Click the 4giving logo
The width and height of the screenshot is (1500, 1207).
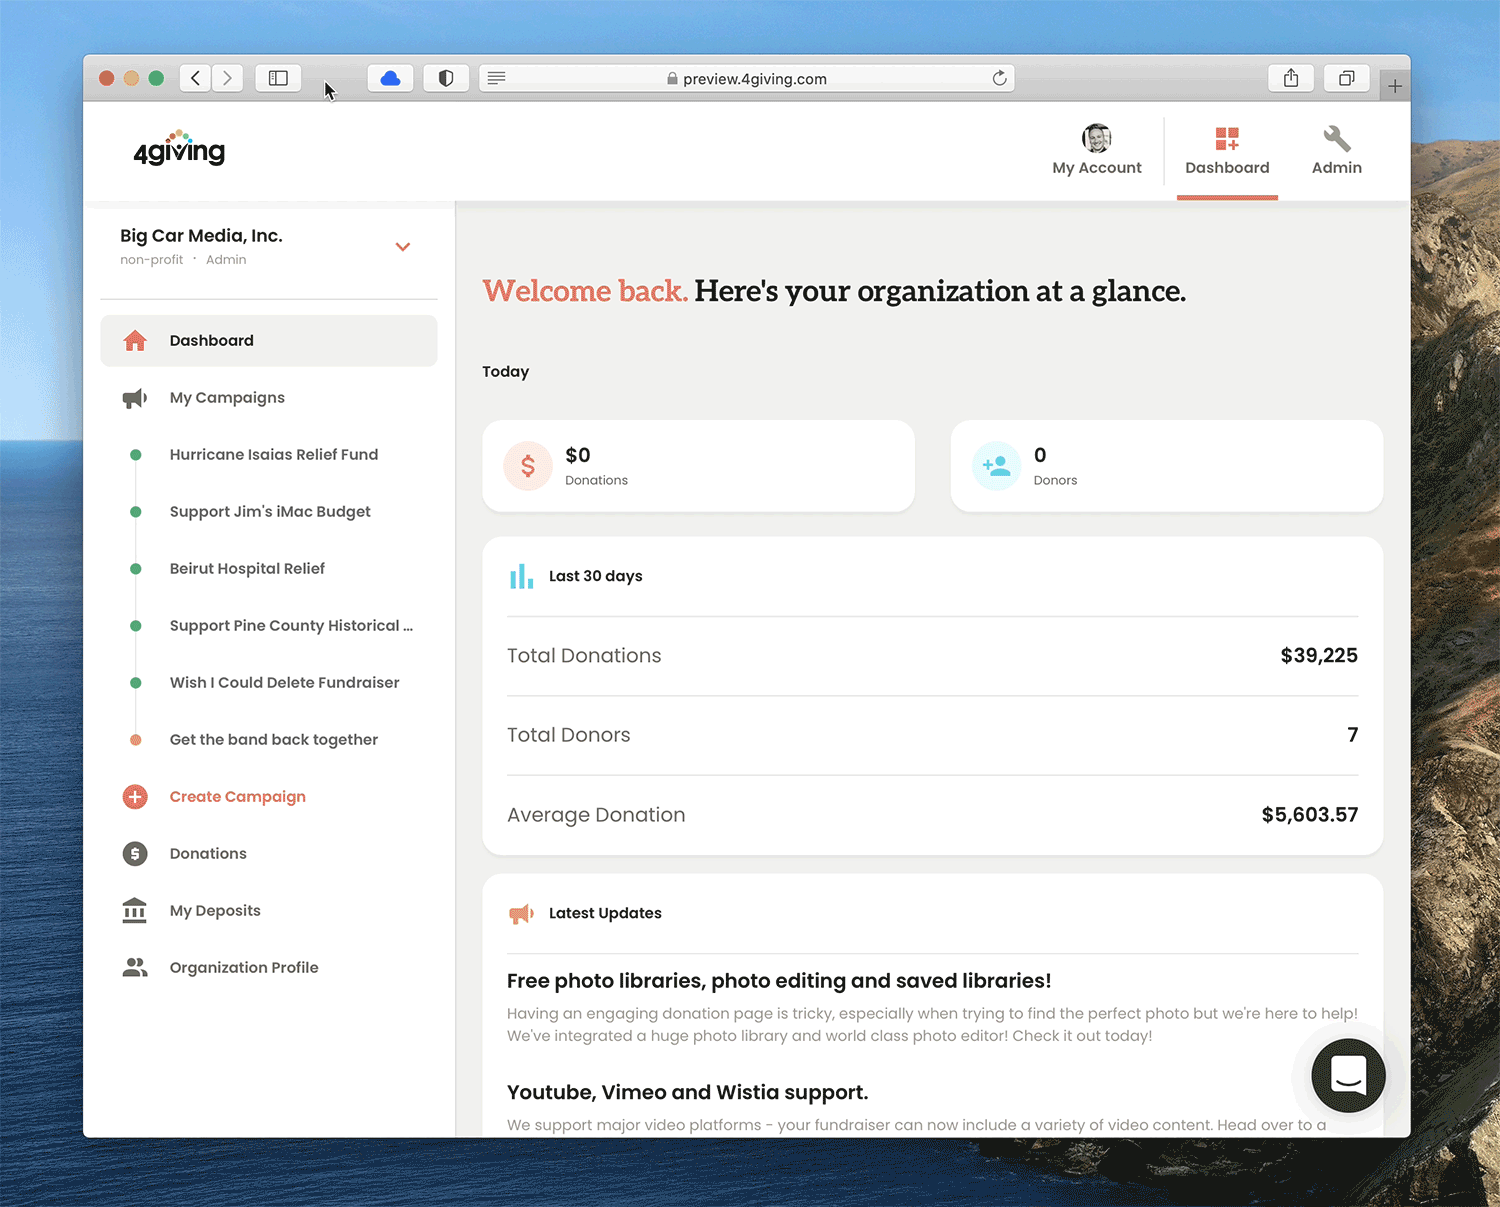180,148
